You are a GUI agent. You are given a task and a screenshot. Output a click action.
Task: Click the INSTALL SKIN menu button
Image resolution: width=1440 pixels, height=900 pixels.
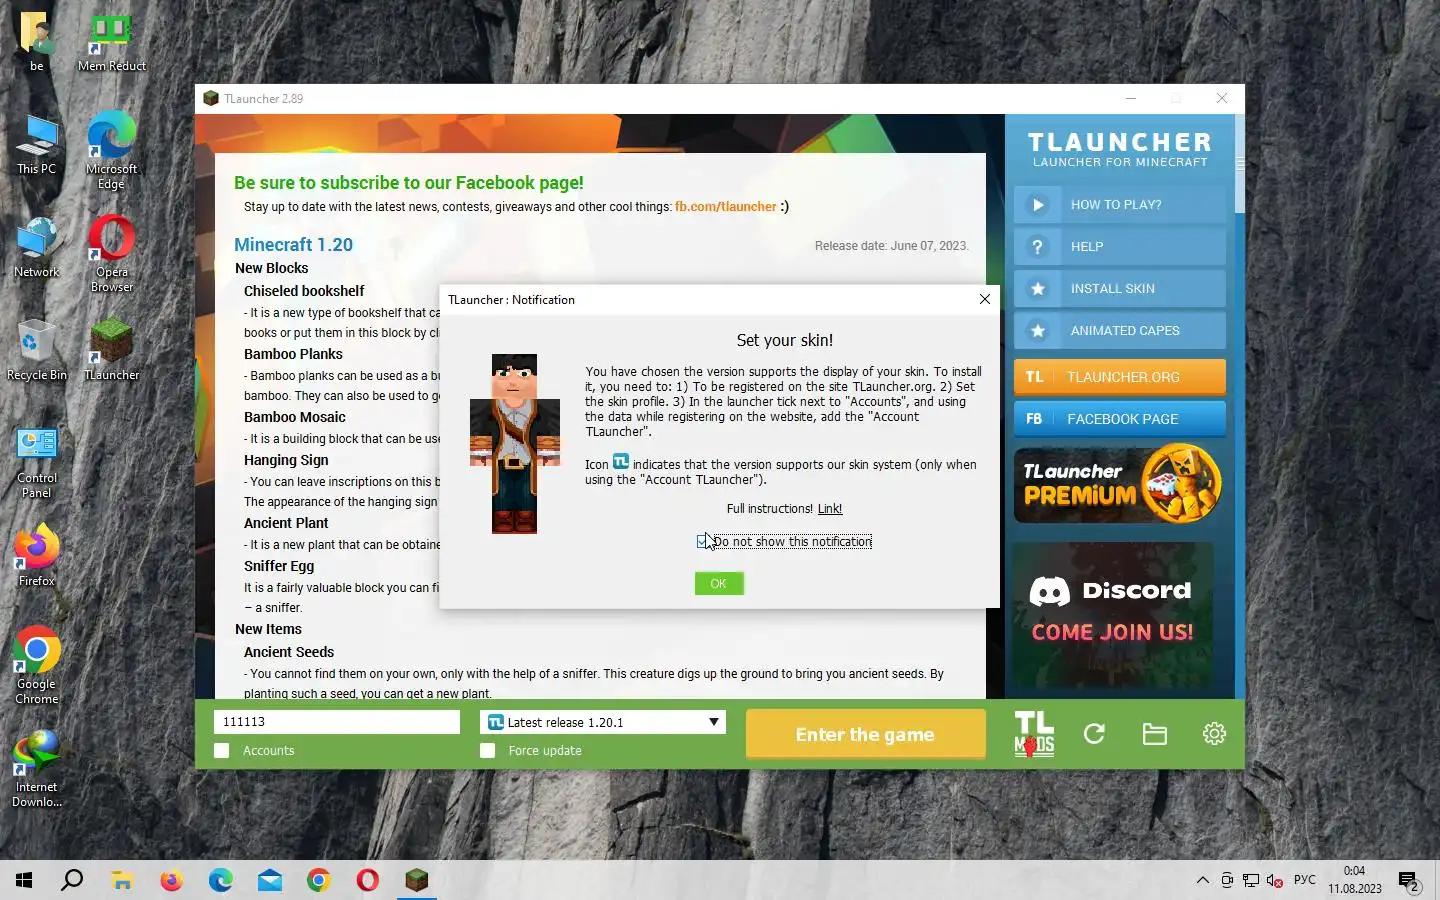[1120, 289]
